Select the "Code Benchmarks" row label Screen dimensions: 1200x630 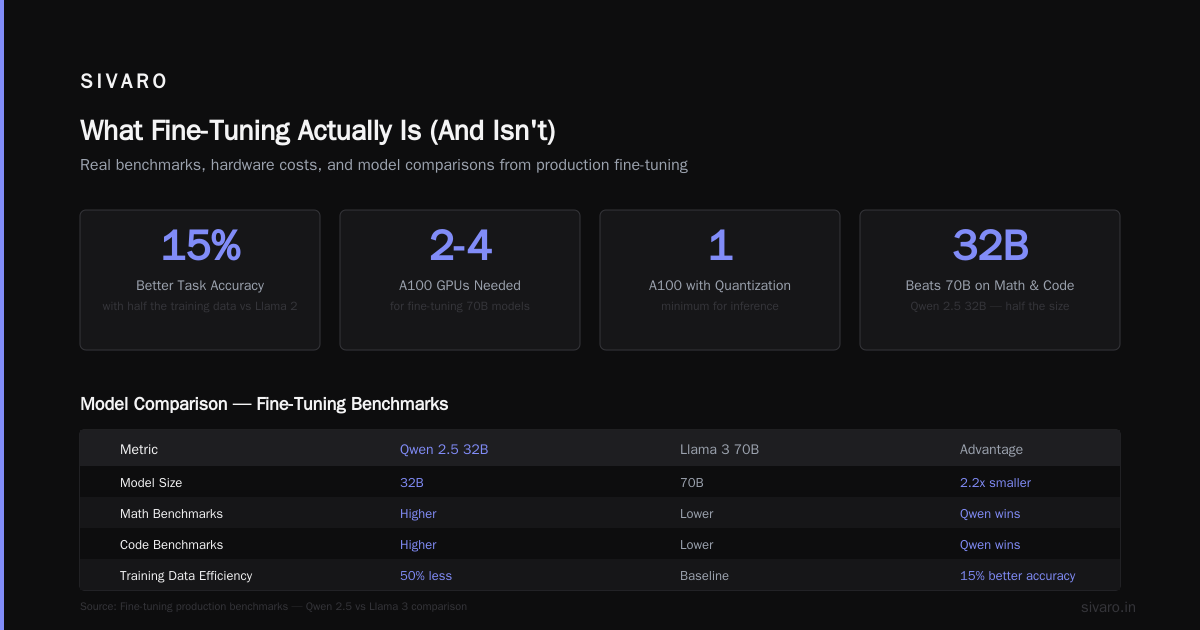(x=171, y=545)
